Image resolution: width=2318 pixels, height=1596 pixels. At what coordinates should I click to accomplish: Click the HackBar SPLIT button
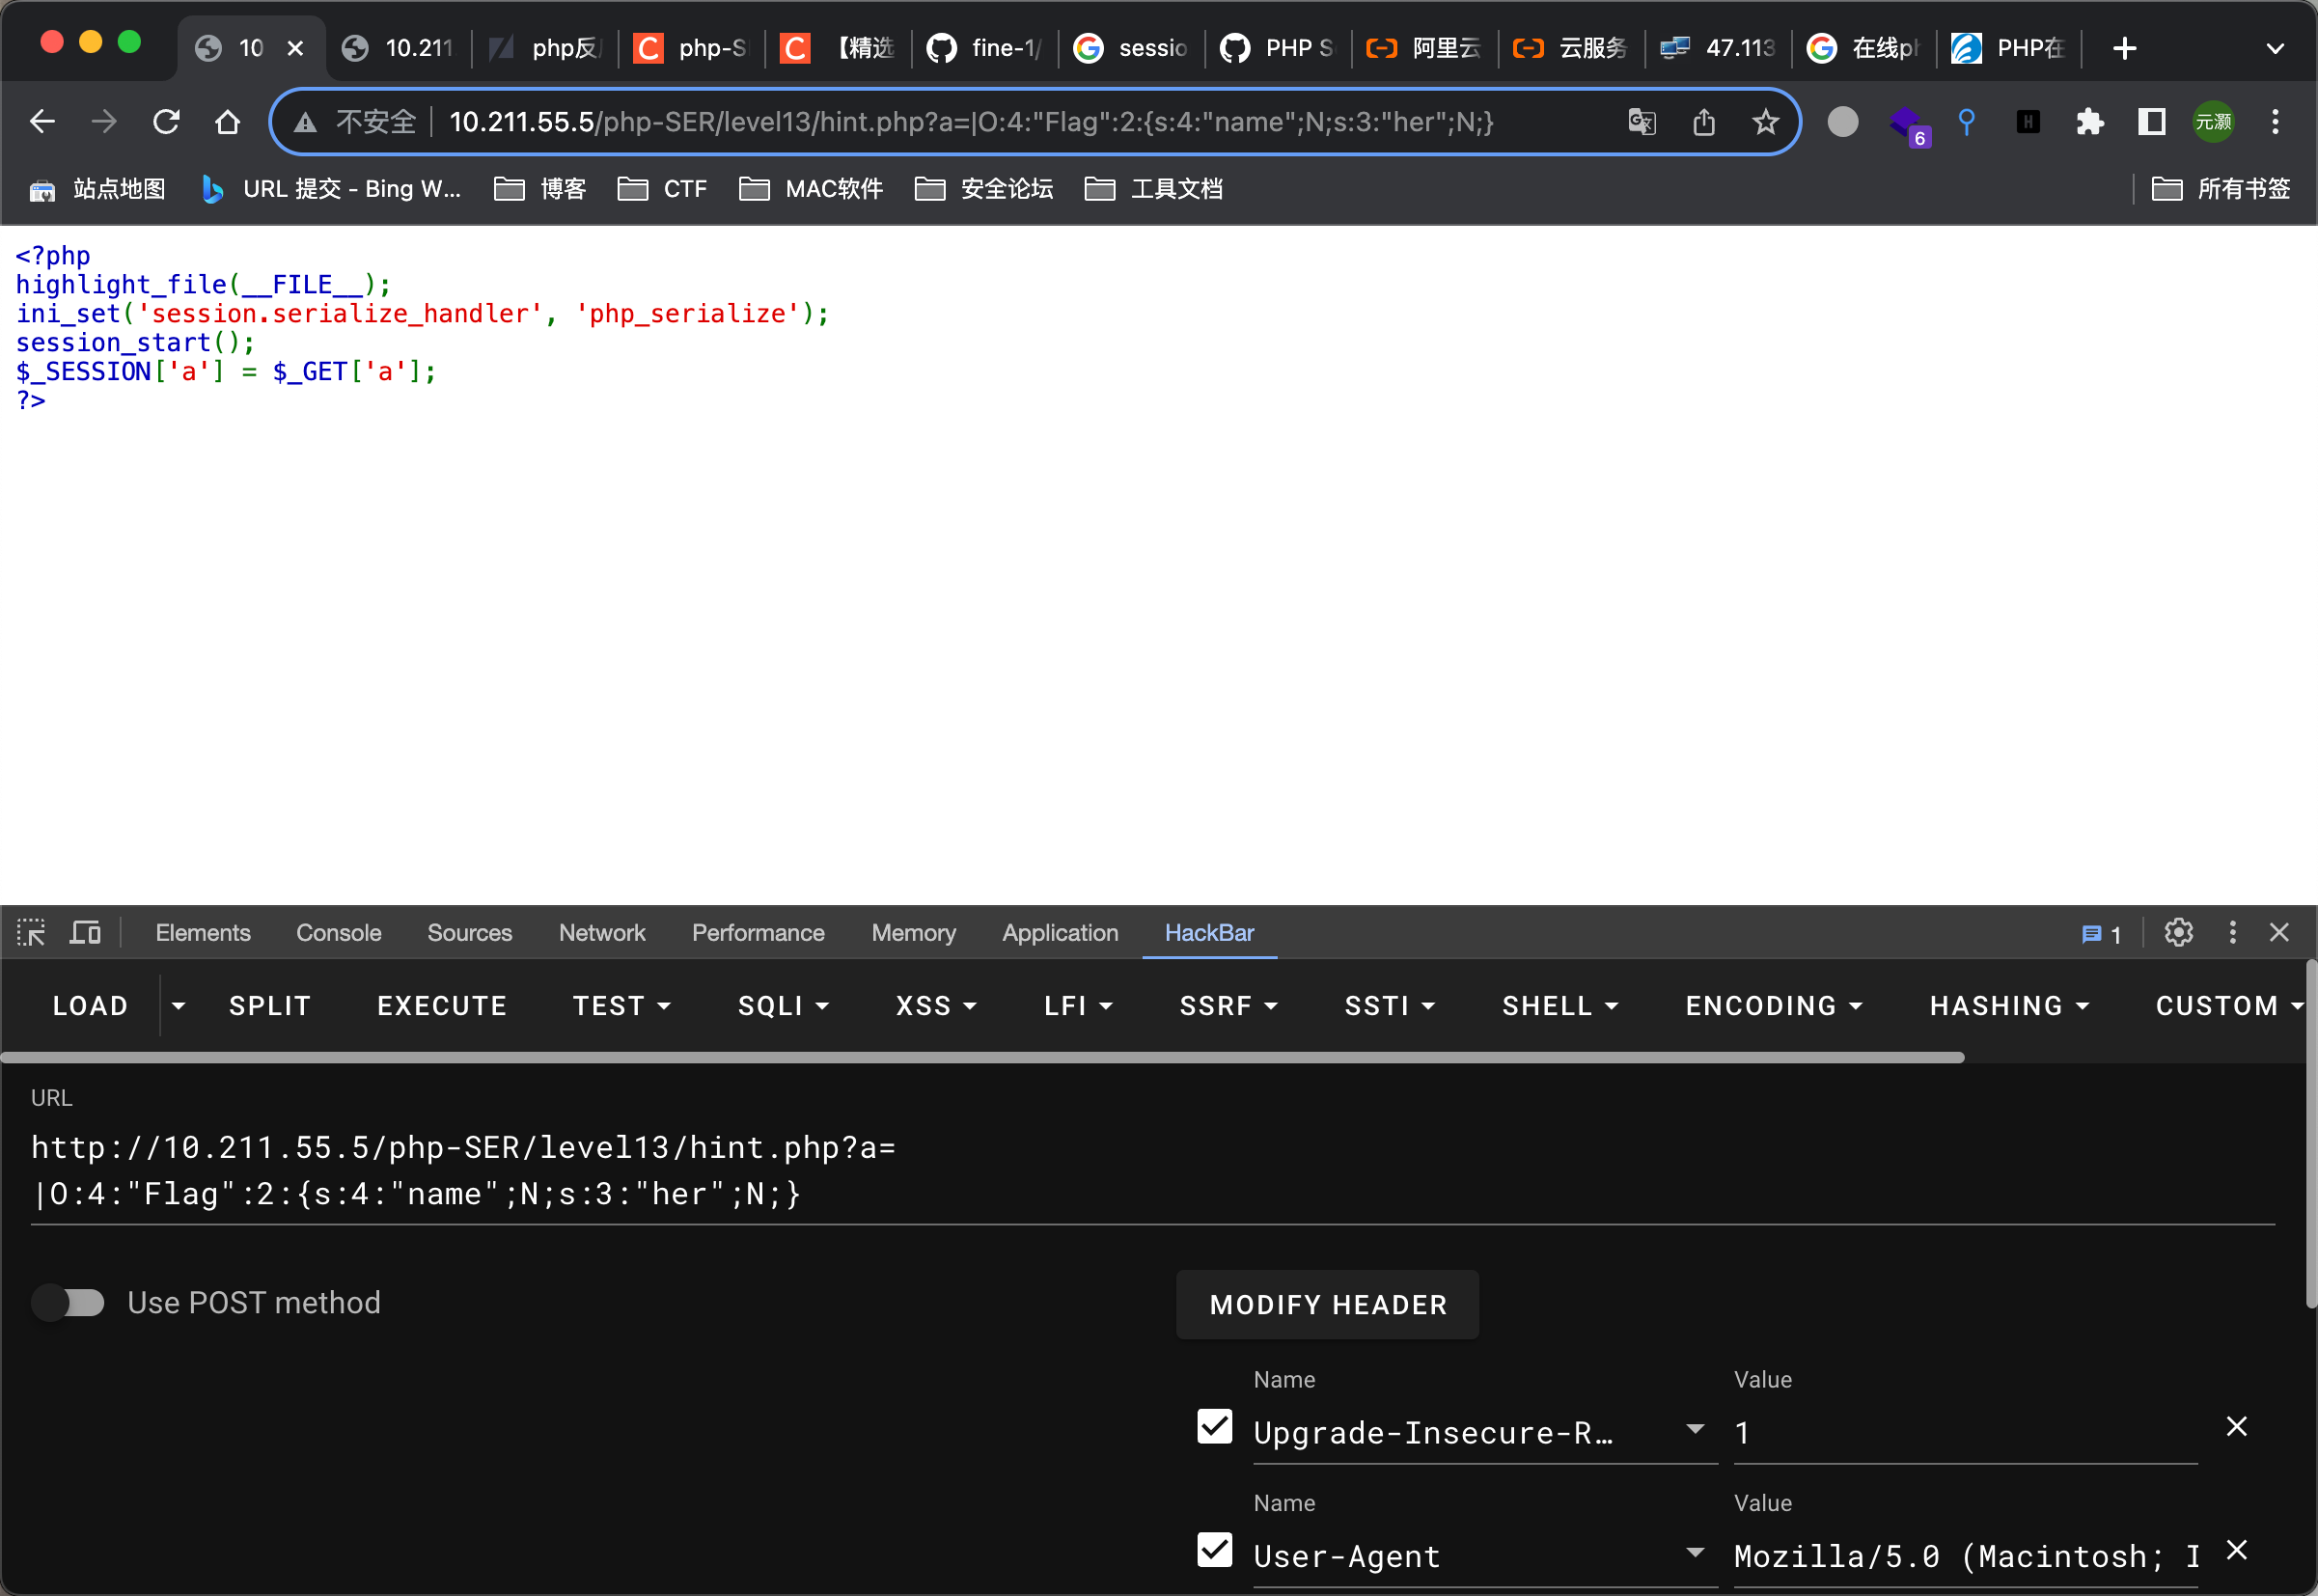tap(270, 1006)
